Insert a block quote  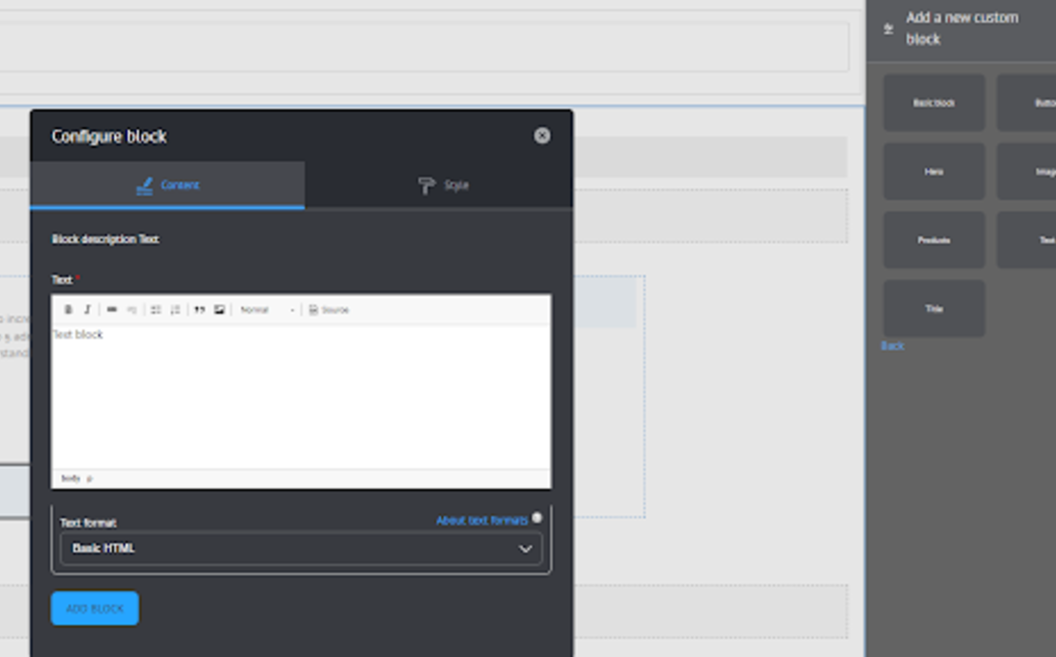[199, 310]
